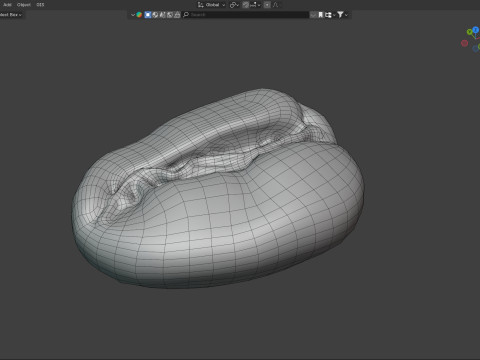Click the sphere icon after the blue square
This screenshot has height=360, width=480.
[x=155, y=15]
